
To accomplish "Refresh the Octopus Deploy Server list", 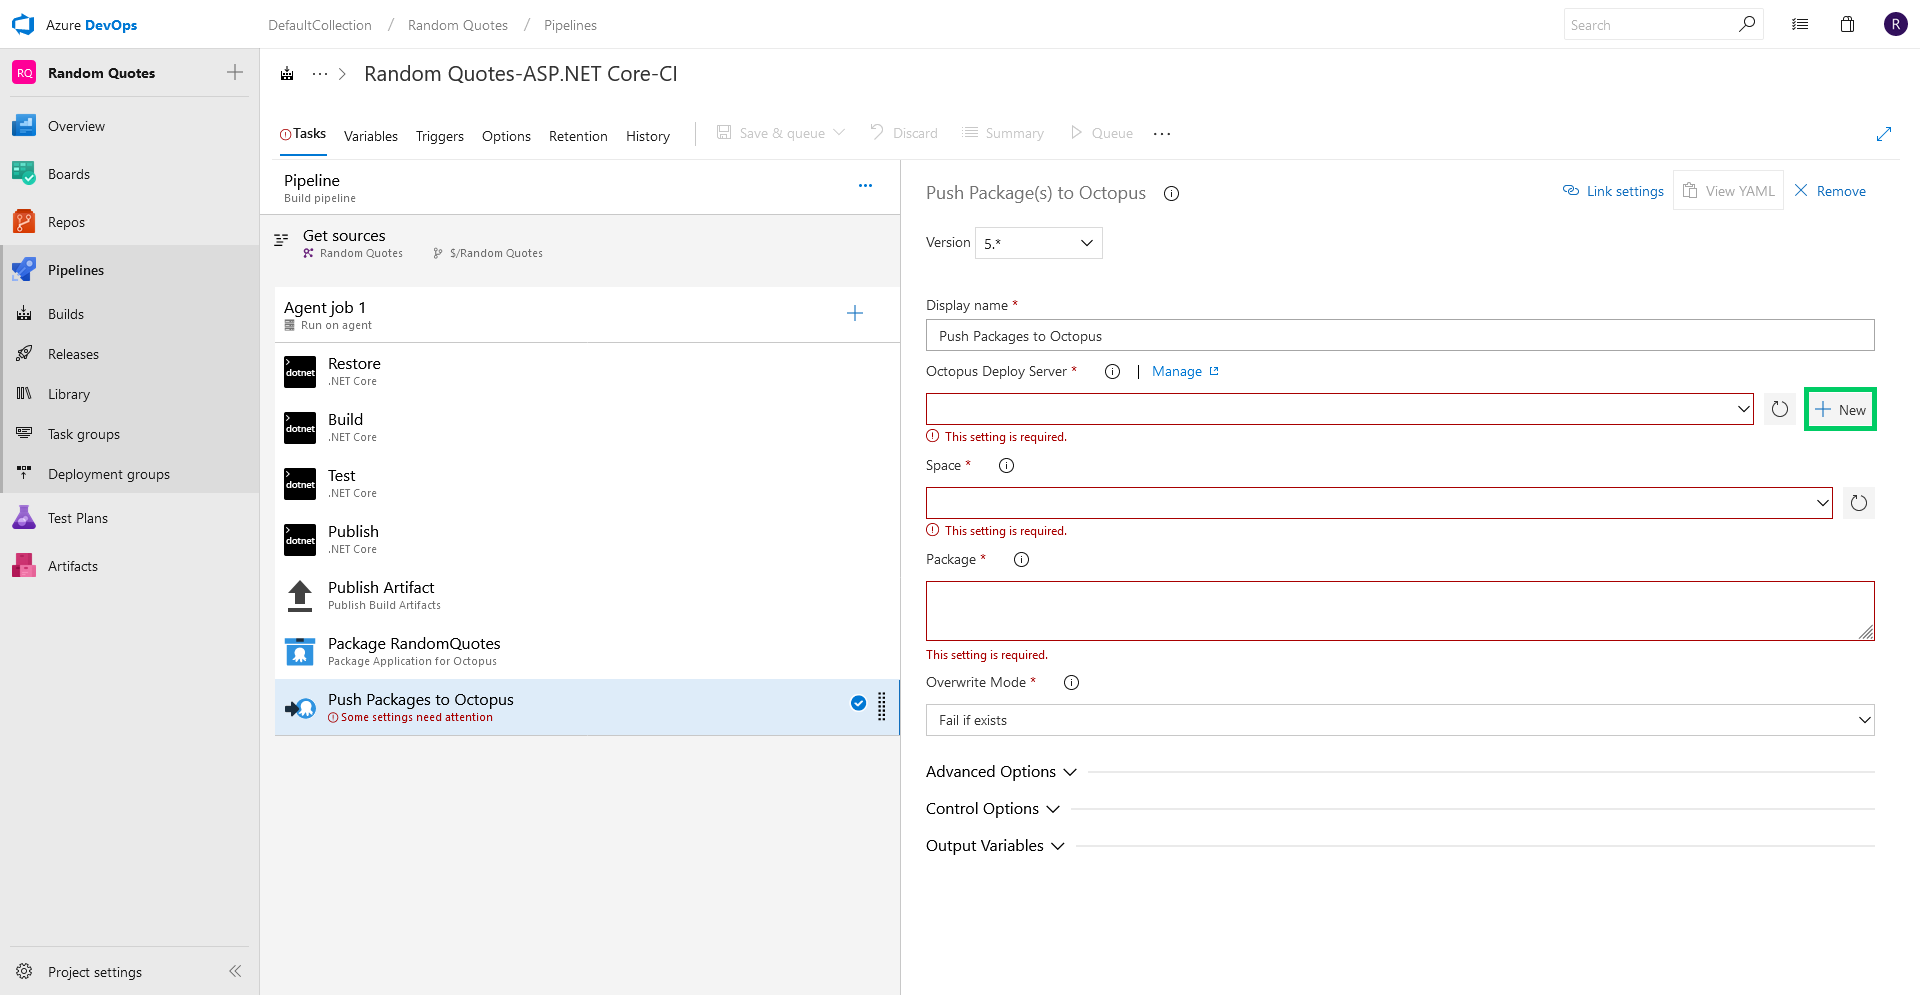I will [1780, 409].
